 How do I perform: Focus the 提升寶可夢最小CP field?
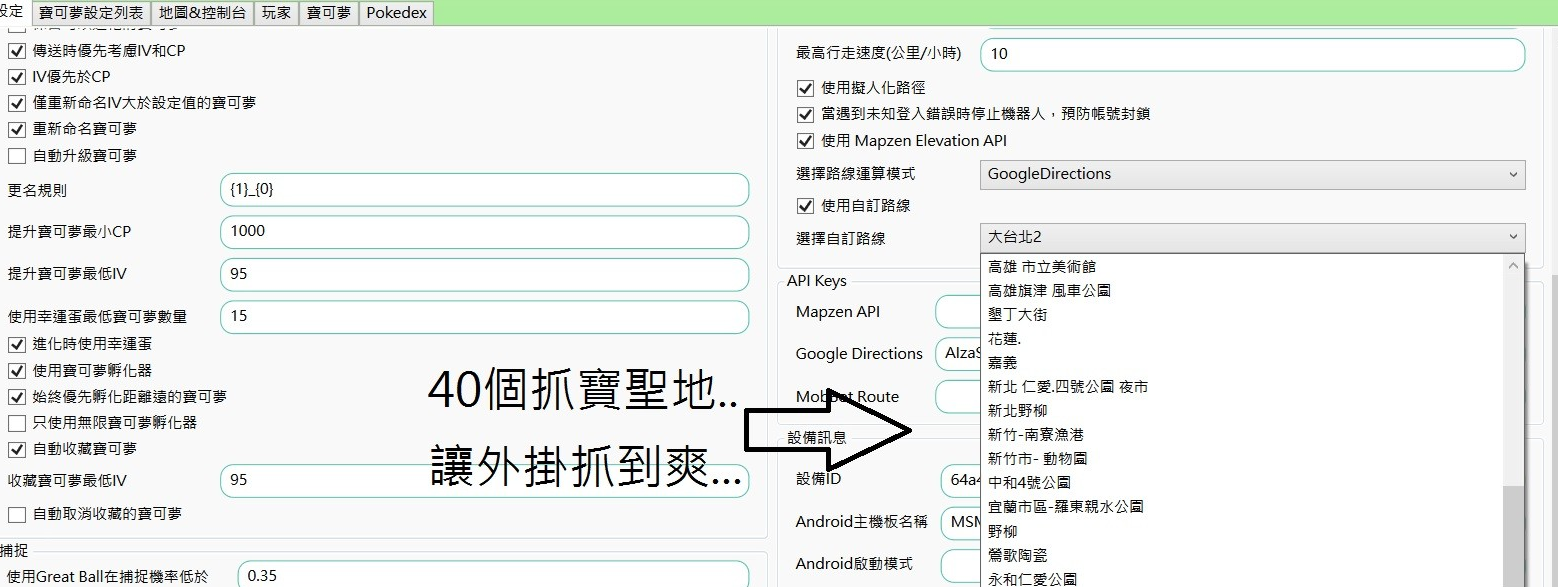[x=484, y=232]
